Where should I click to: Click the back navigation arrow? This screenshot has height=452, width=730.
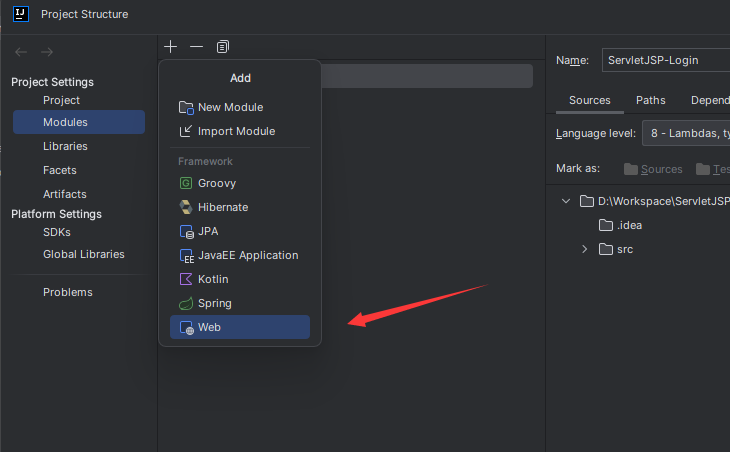[x=20, y=52]
